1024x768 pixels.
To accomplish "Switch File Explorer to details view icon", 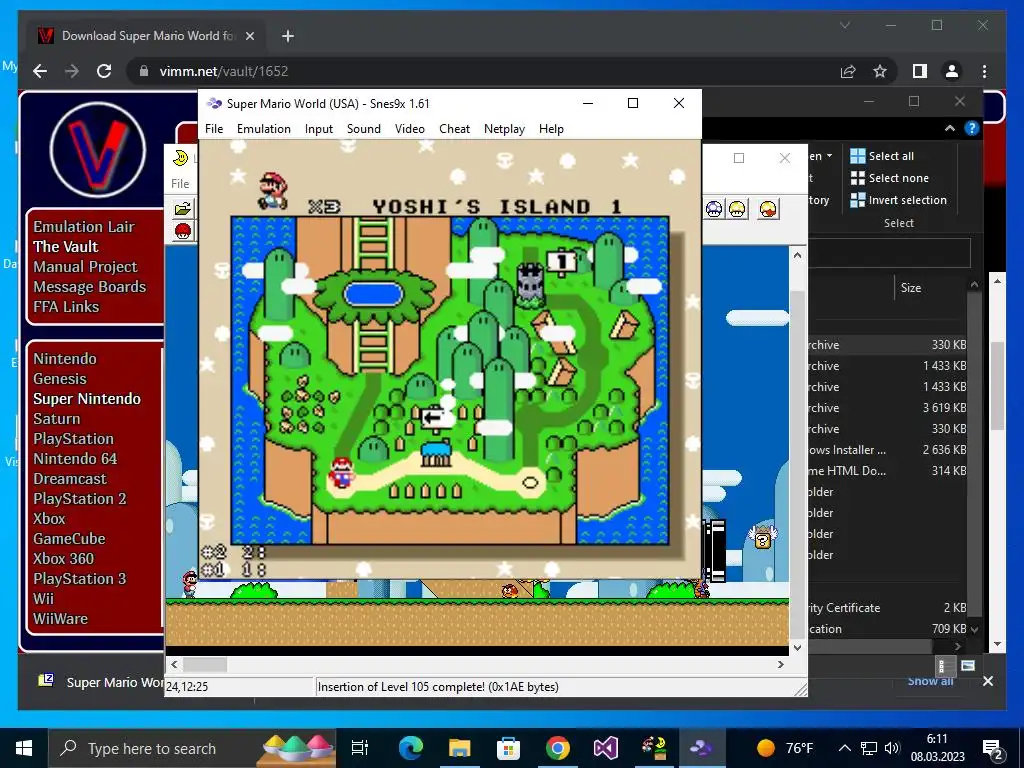I will pyautogui.click(x=942, y=666).
